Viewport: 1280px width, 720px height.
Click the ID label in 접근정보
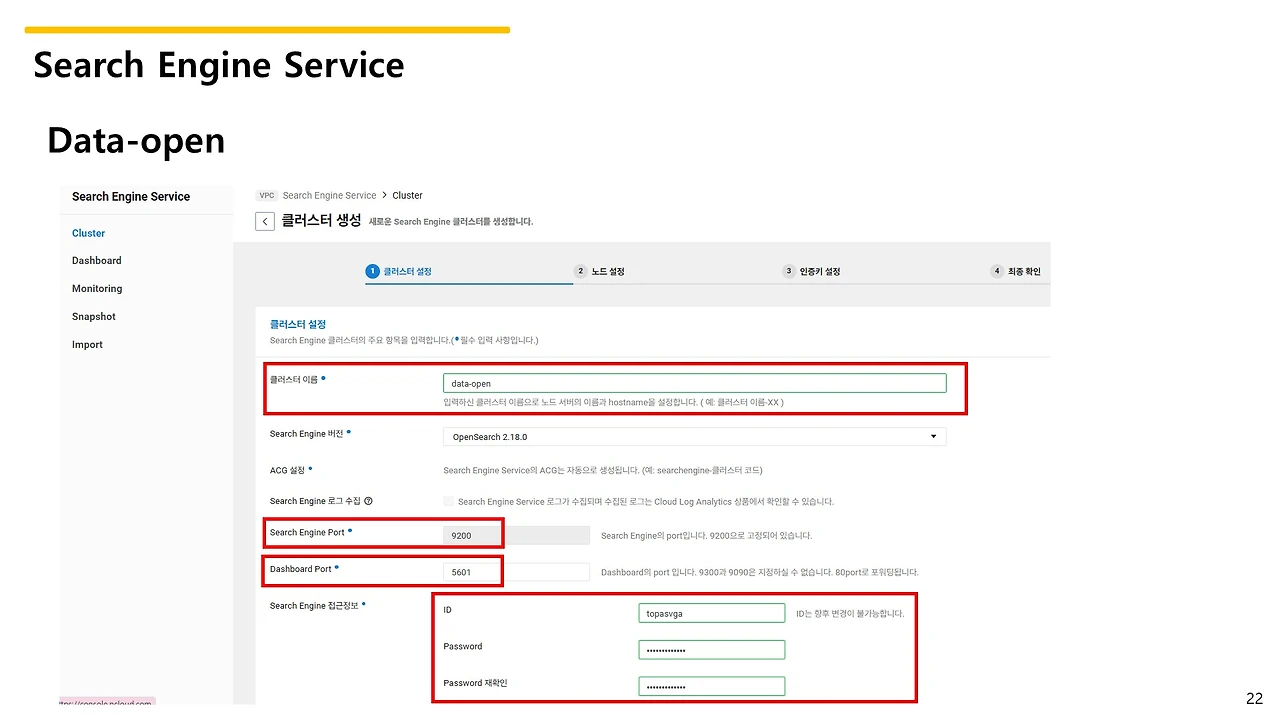448,610
